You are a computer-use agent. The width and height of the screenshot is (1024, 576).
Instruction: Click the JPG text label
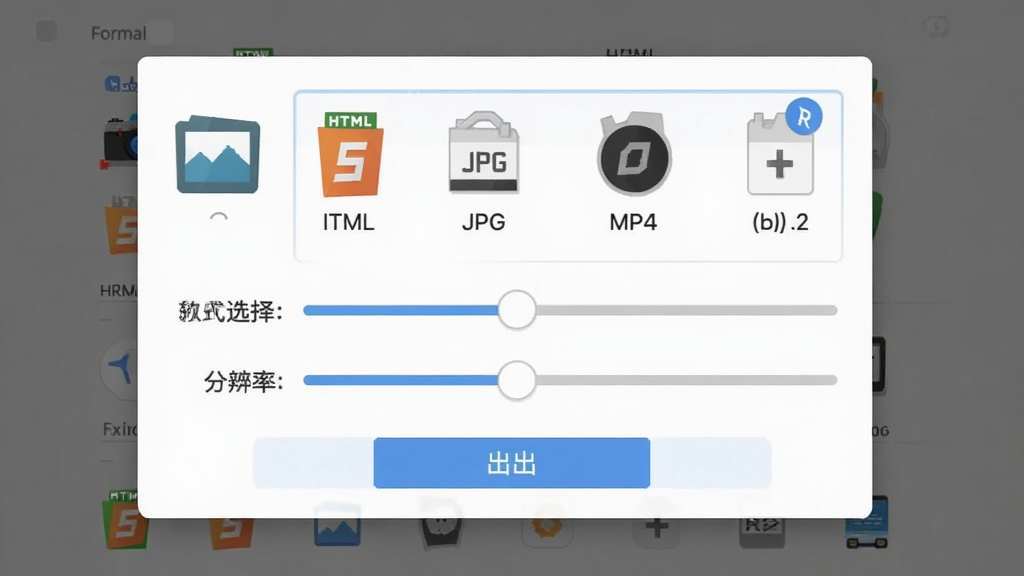[484, 223]
